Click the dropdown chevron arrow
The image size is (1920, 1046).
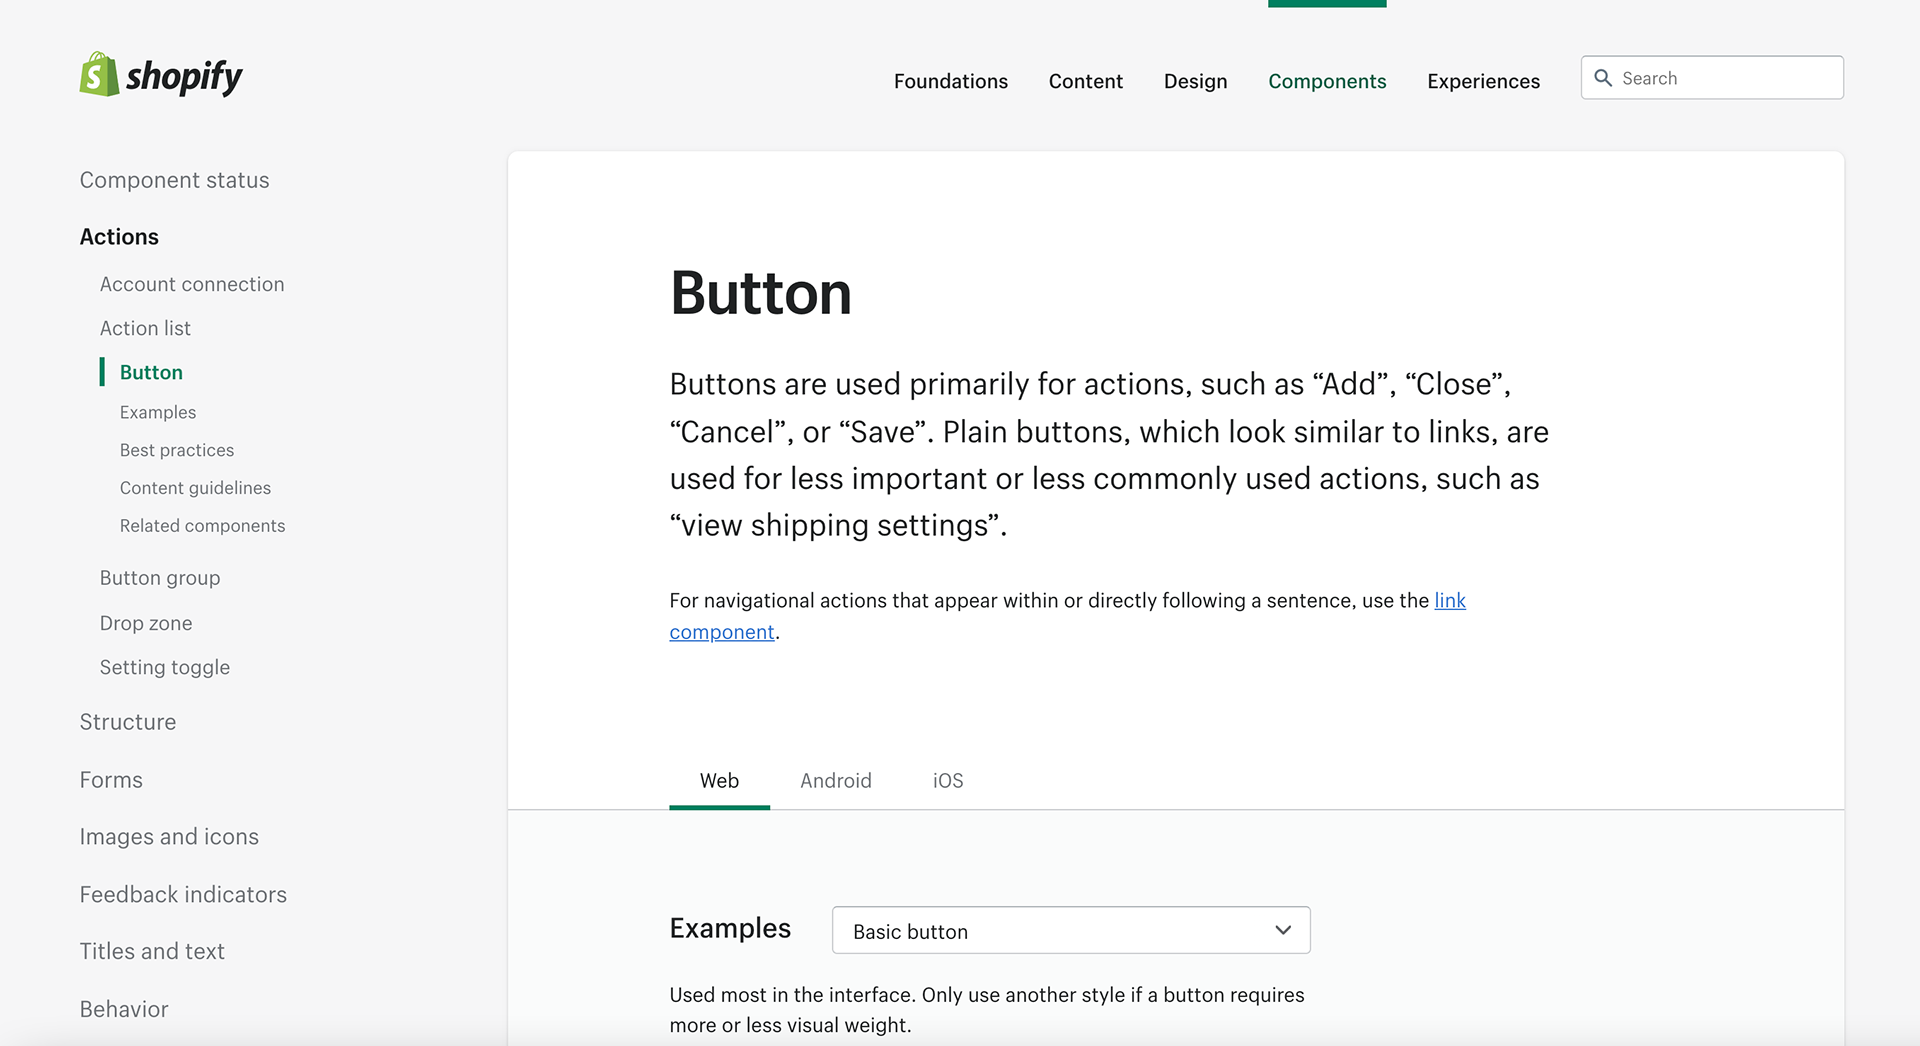coord(1283,931)
